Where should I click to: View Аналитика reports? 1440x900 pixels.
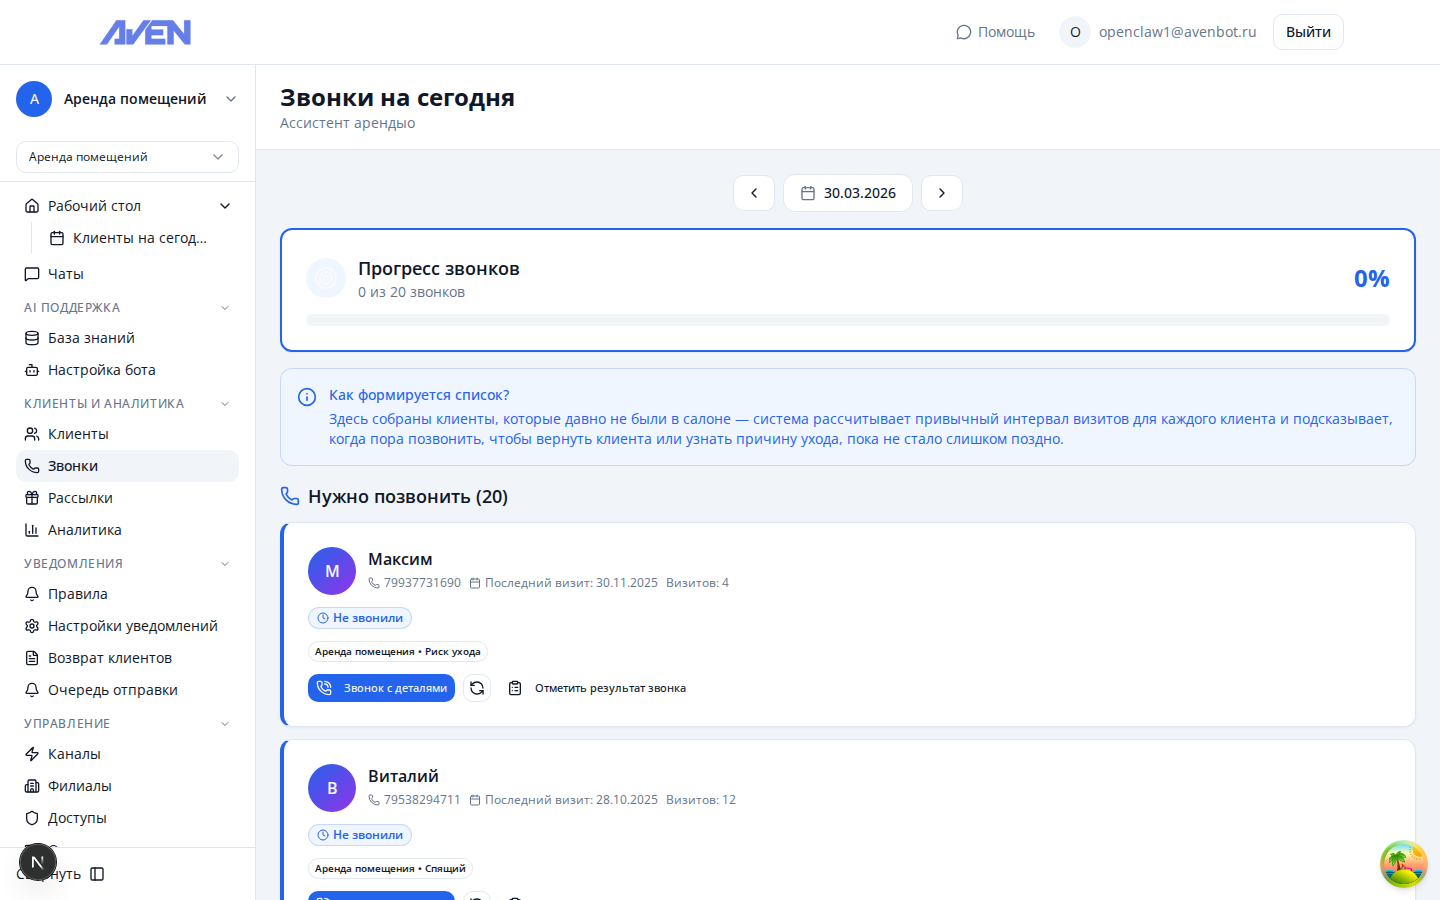85,529
